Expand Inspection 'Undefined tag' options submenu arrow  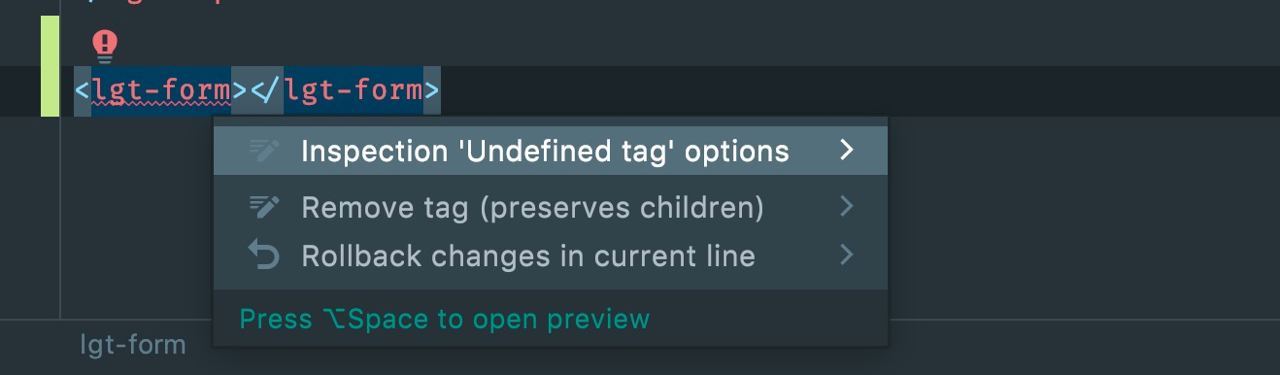coord(847,151)
